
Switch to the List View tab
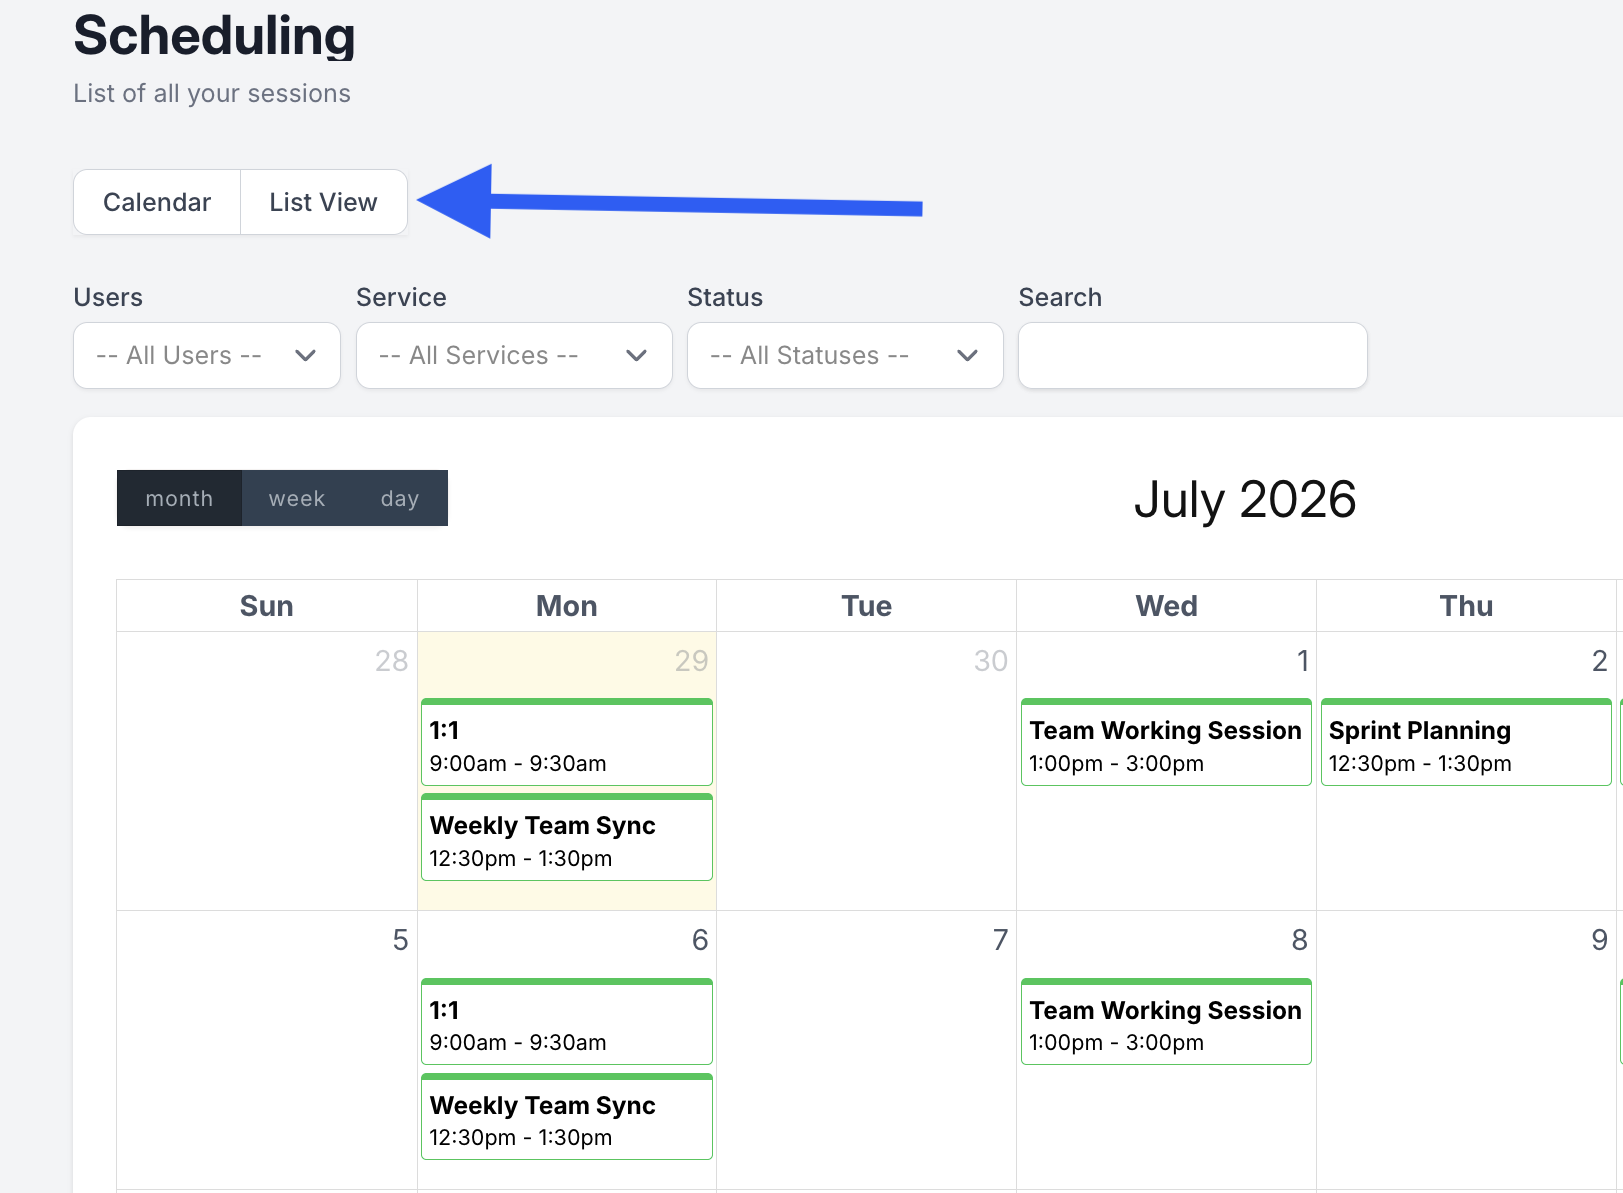[323, 202]
